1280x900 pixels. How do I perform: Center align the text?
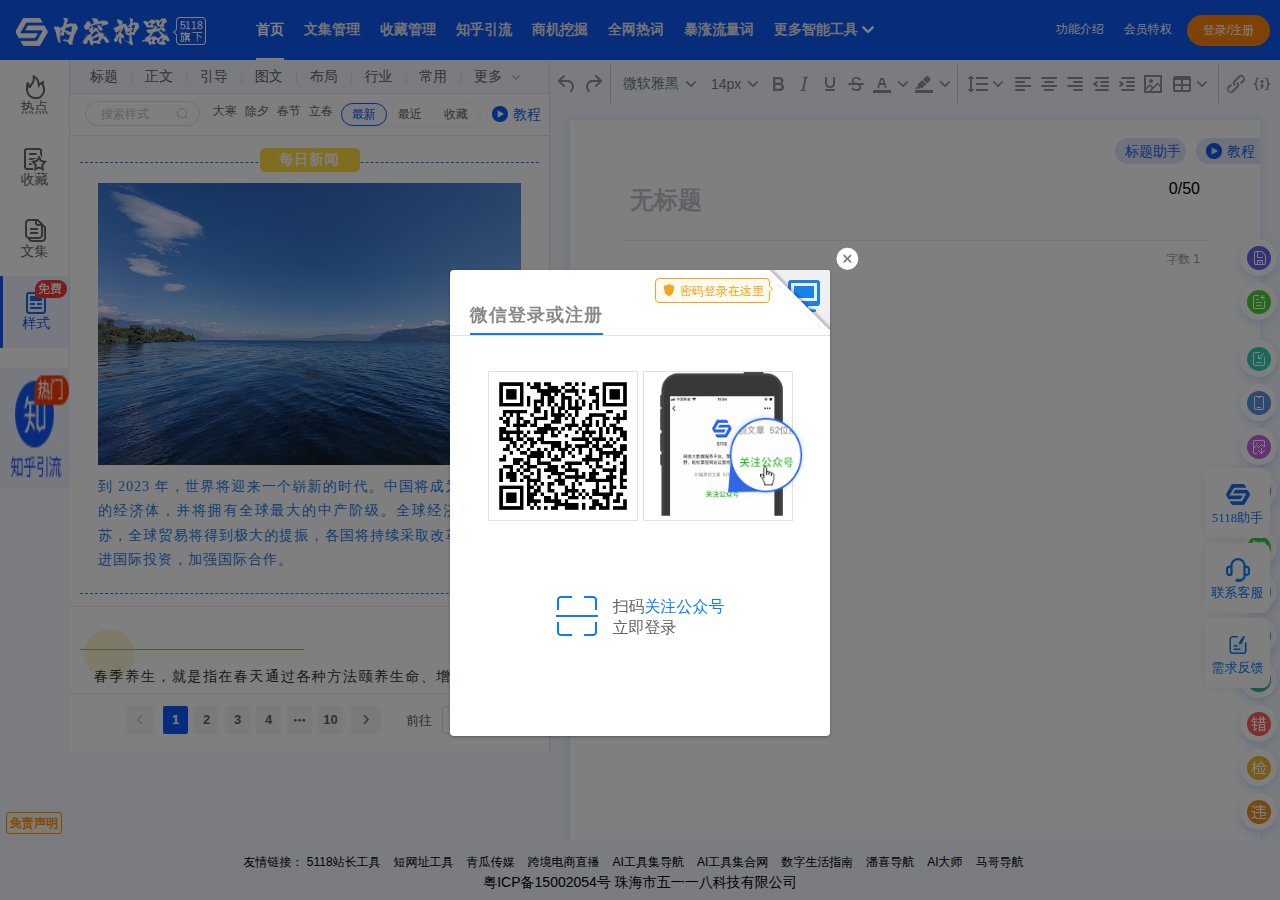[1049, 84]
